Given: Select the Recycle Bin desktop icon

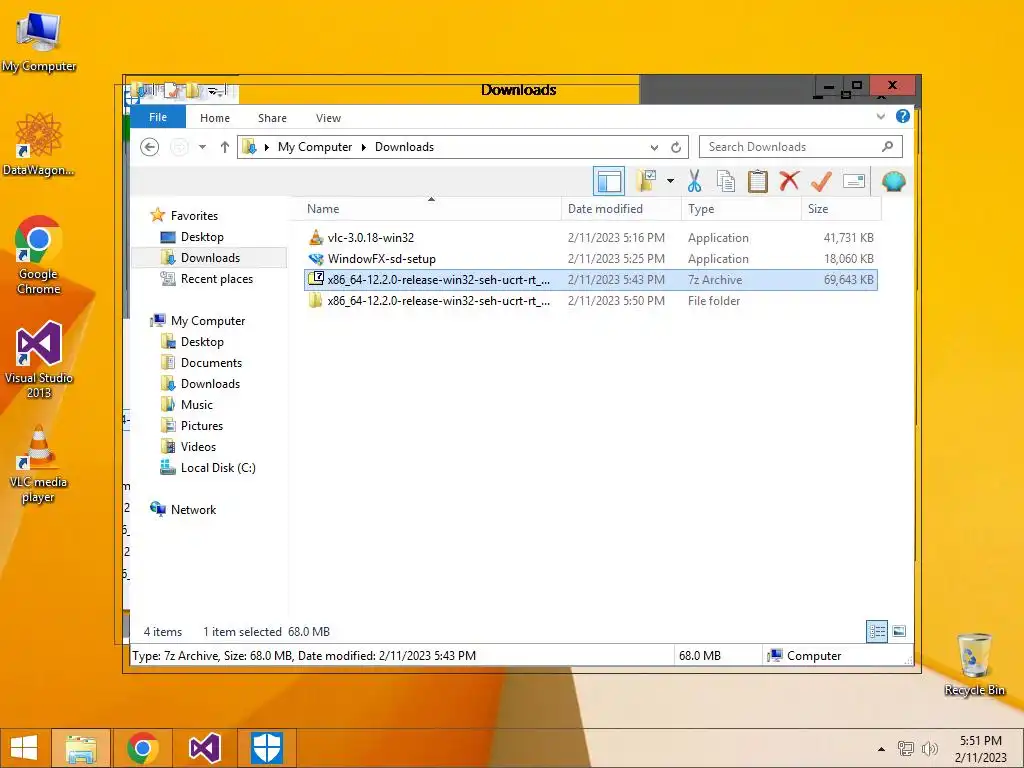Looking at the screenshot, I should click(974, 664).
